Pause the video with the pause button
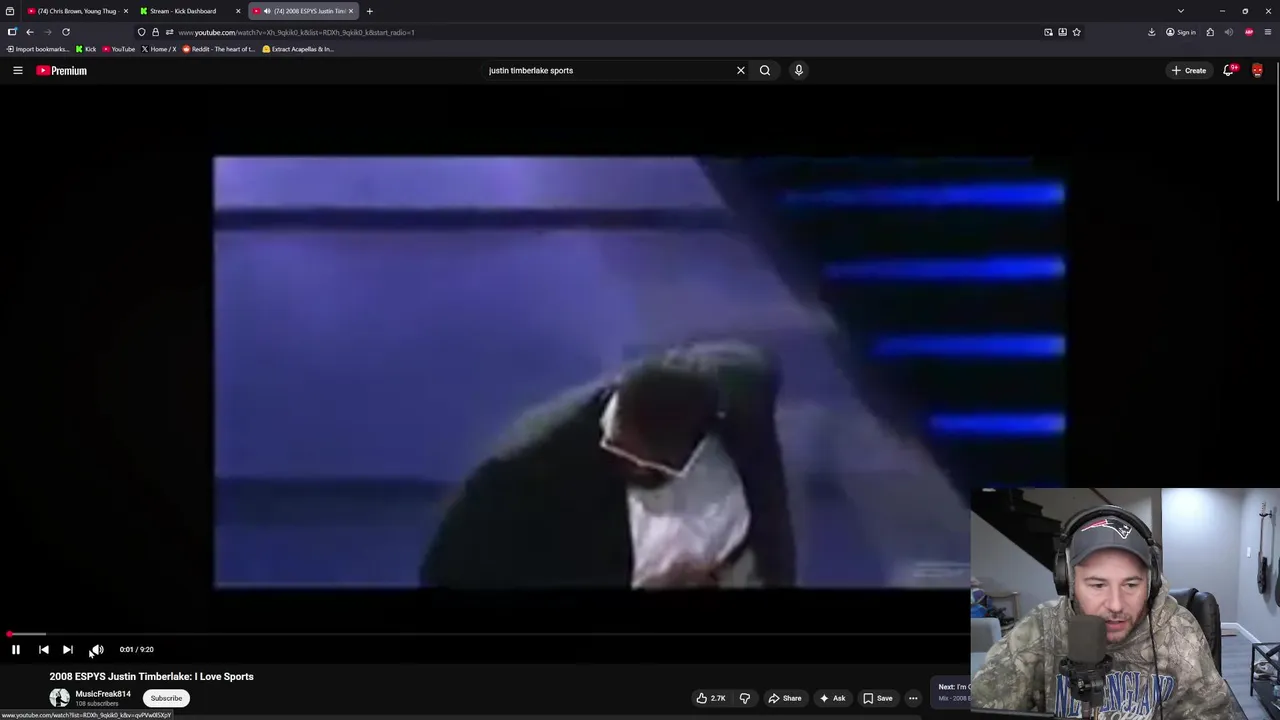Viewport: 1280px width, 720px height. click(x=16, y=649)
